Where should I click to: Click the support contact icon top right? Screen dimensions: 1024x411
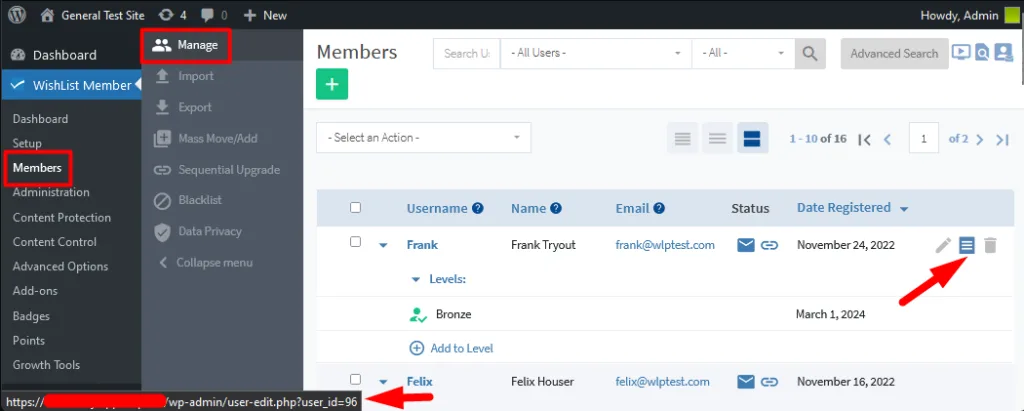coord(1002,53)
